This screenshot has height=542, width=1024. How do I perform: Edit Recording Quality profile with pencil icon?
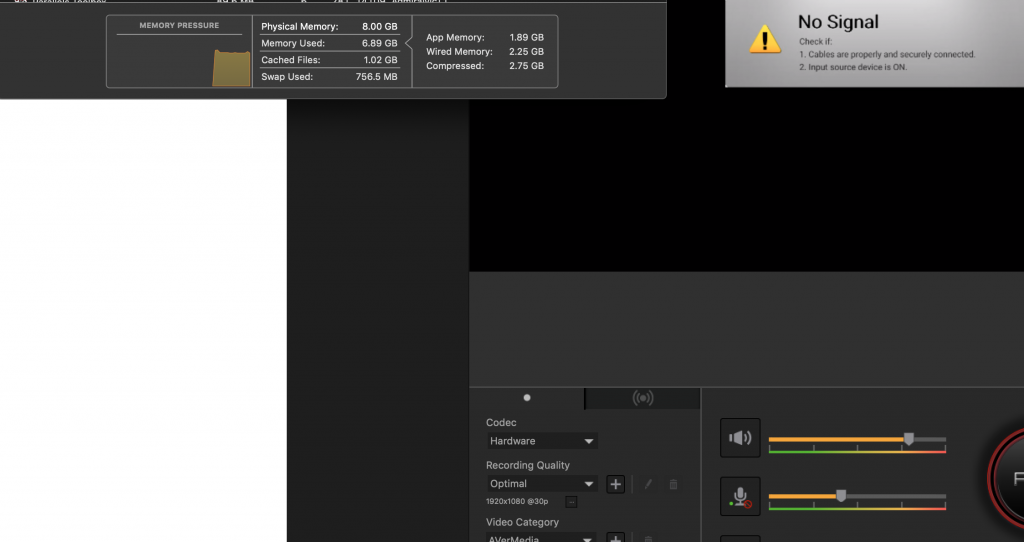pos(648,484)
